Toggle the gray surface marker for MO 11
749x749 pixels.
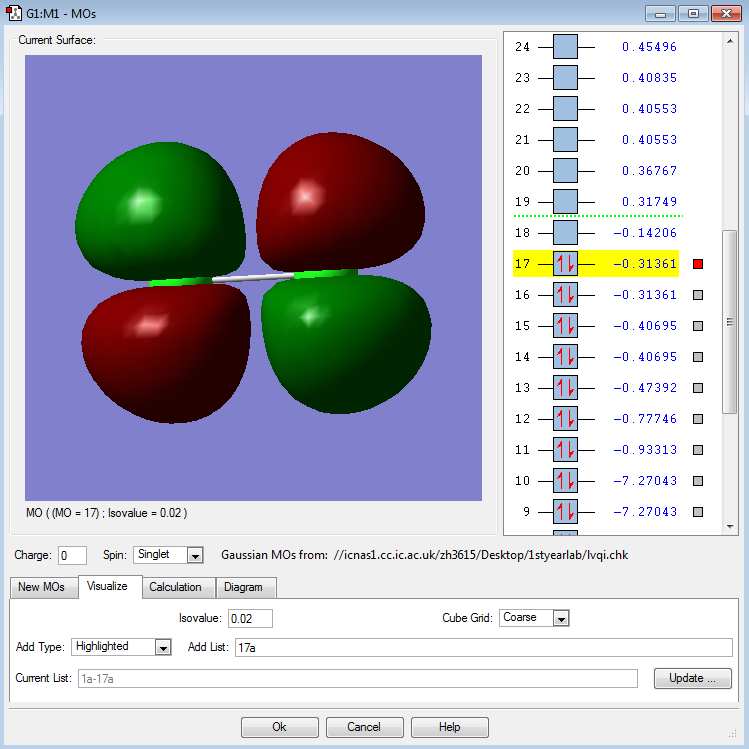click(x=698, y=450)
